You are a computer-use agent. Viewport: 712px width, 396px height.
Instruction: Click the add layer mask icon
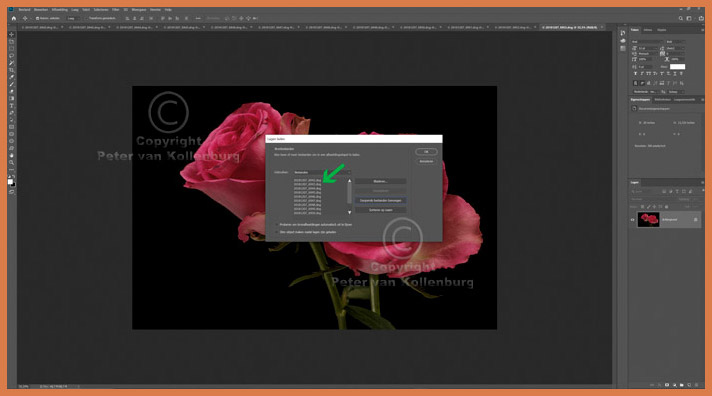coord(667,385)
